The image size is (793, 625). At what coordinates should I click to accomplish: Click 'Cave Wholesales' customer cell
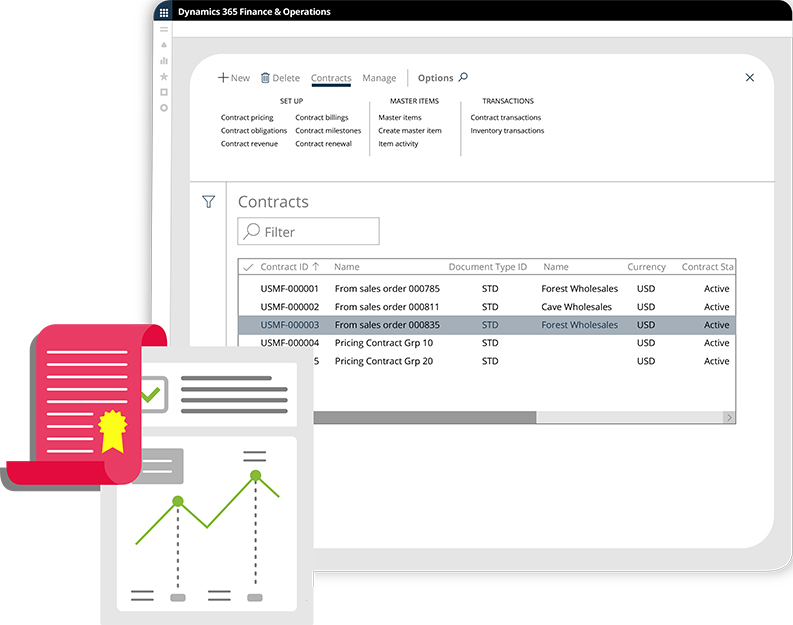(x=577, y=307)
